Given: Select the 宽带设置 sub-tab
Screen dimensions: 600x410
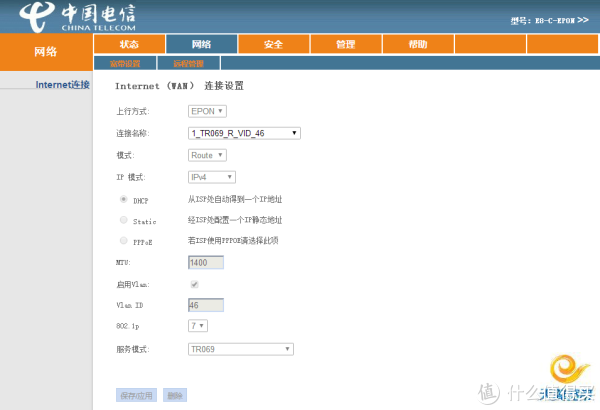Looking at the screenshot, I should tap(125, 63).
